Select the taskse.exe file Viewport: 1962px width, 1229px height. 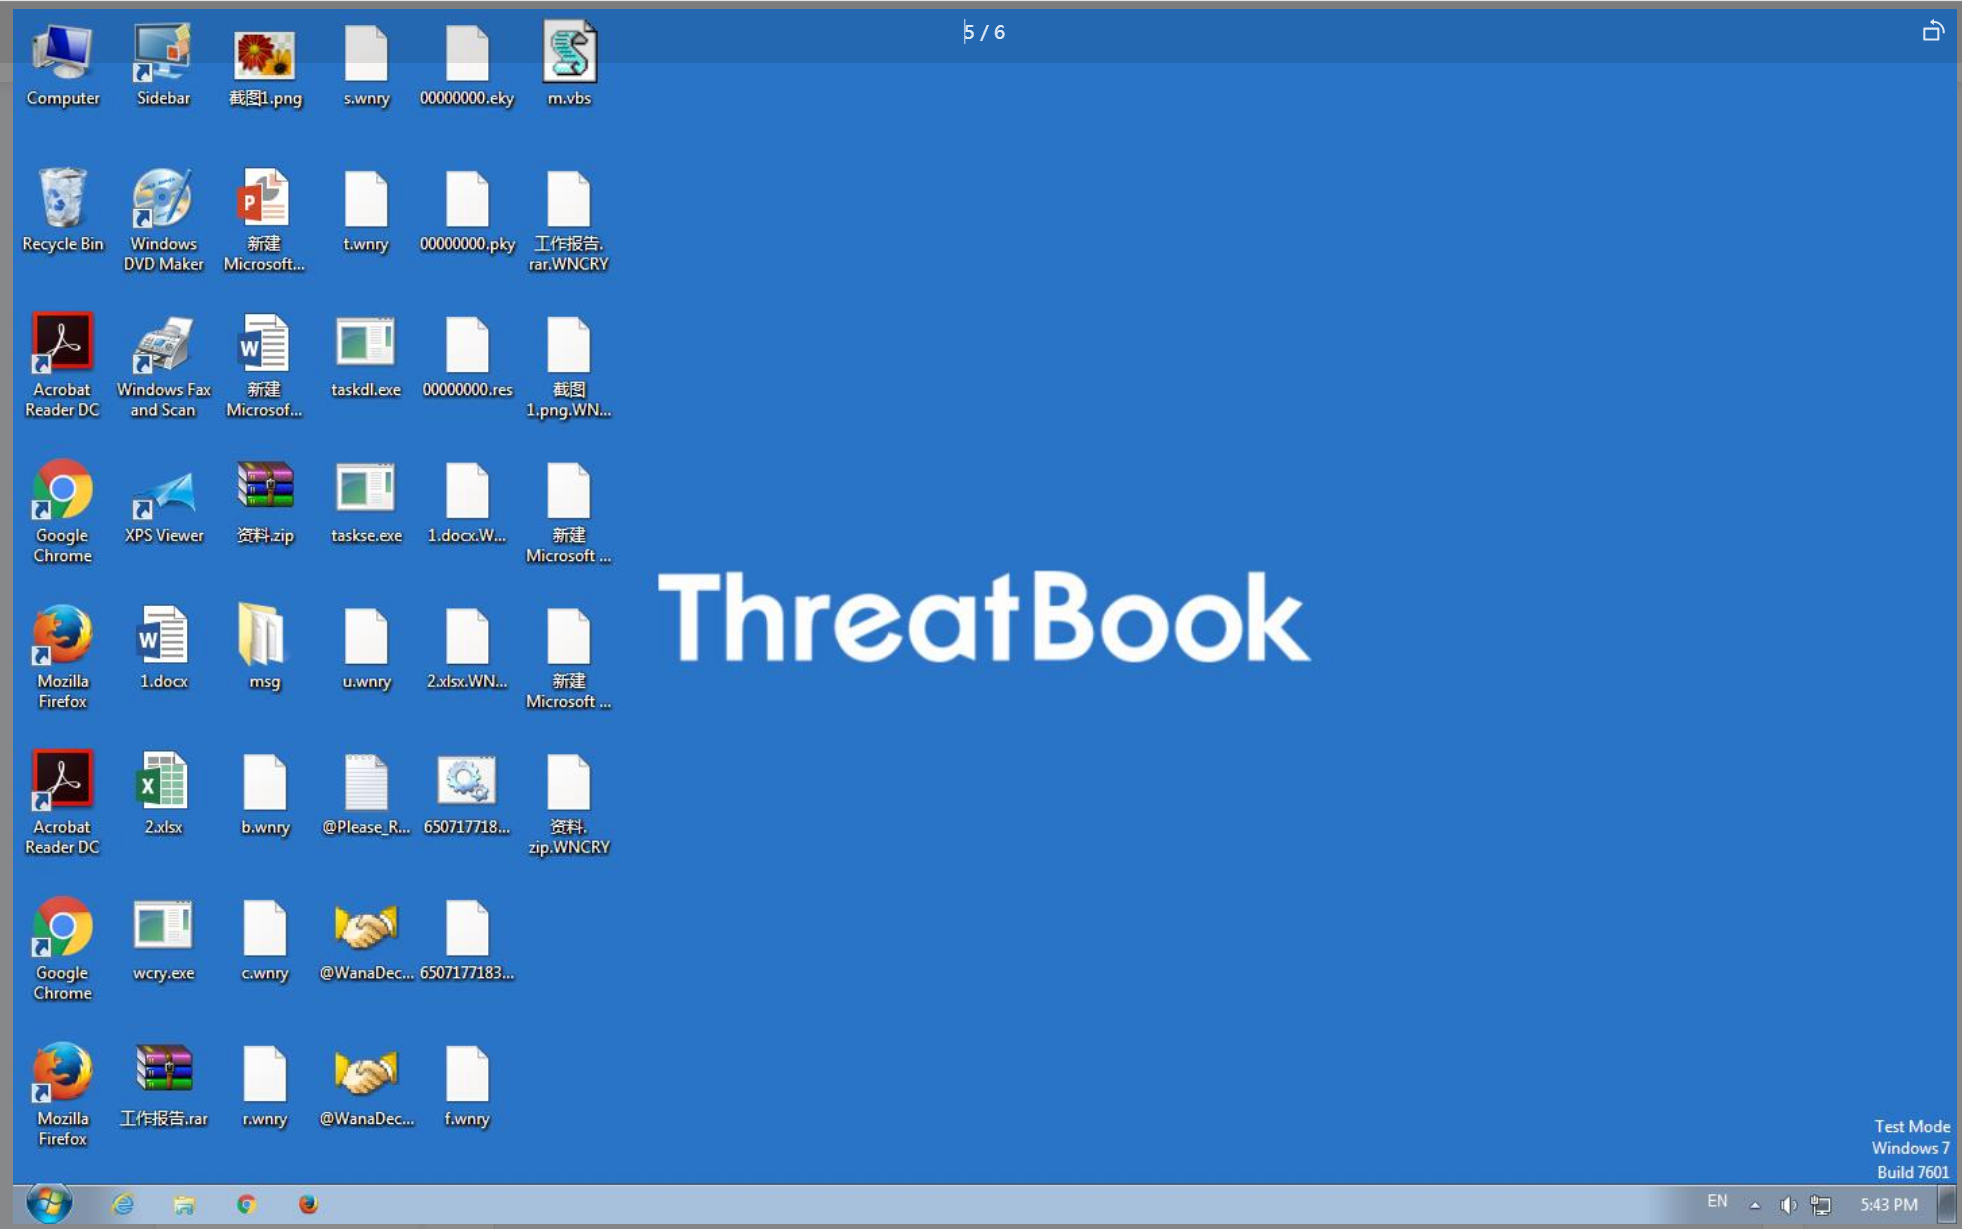coord(366,503)
